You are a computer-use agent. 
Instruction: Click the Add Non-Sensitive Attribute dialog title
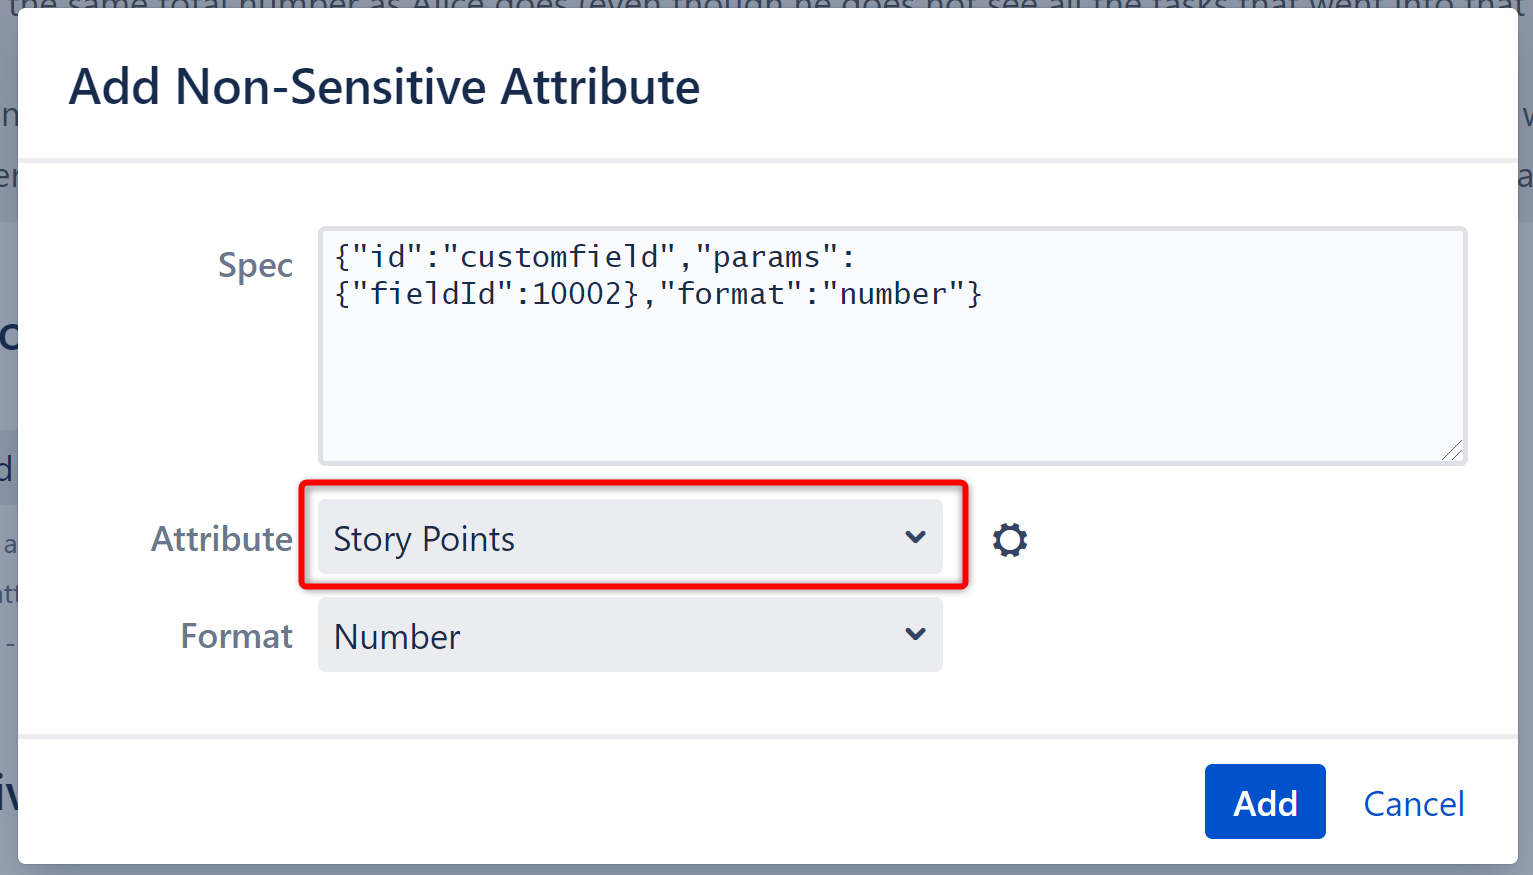point(384,87)
